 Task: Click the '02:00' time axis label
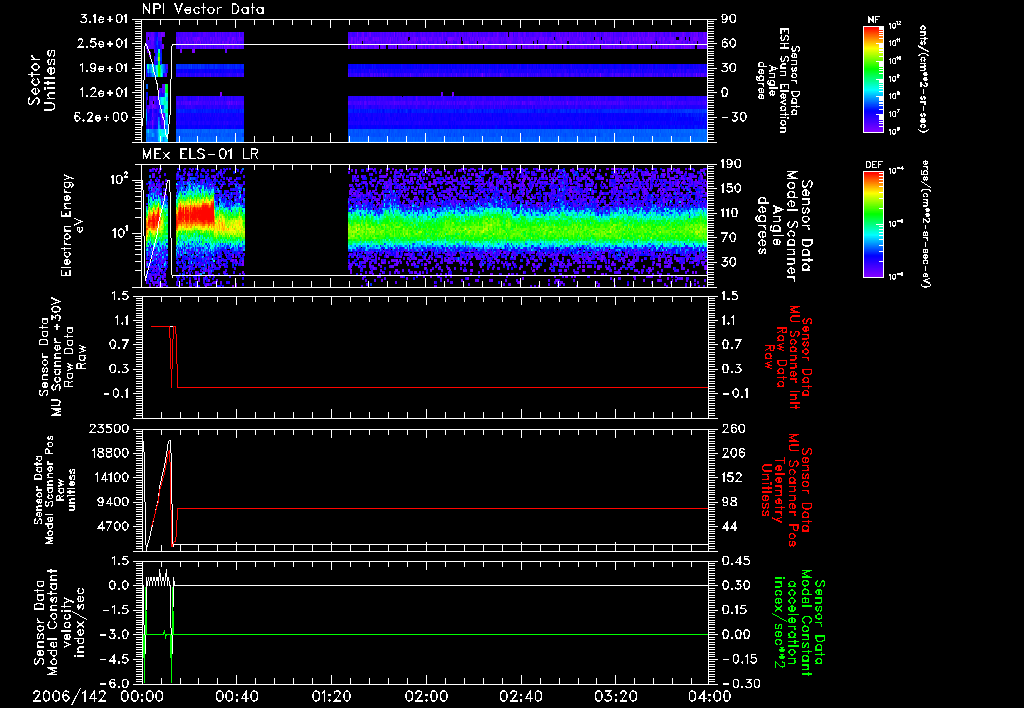tap(426, 696)
